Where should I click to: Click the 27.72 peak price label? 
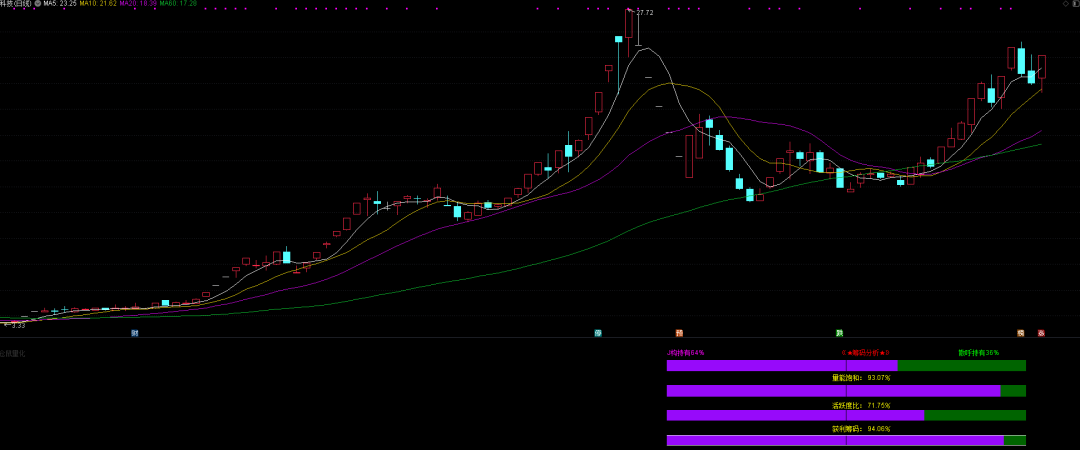pos(644,13)
